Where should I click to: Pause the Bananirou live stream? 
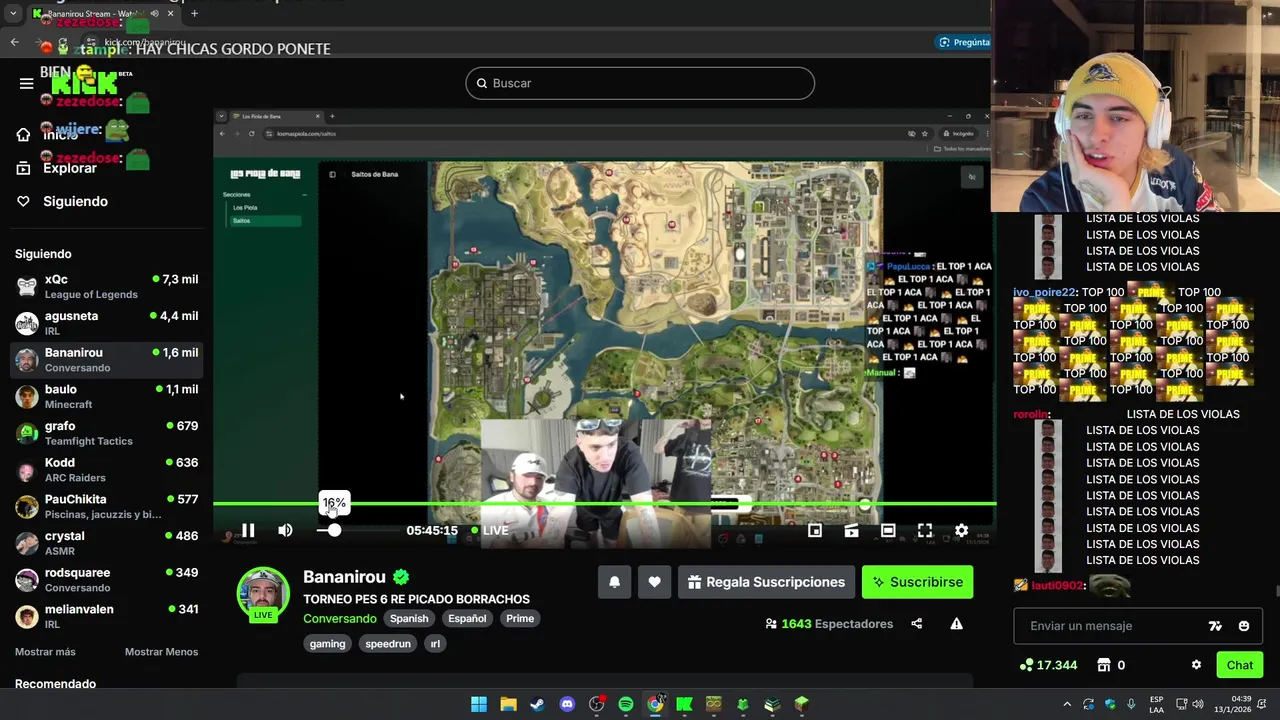pos(248,530)
